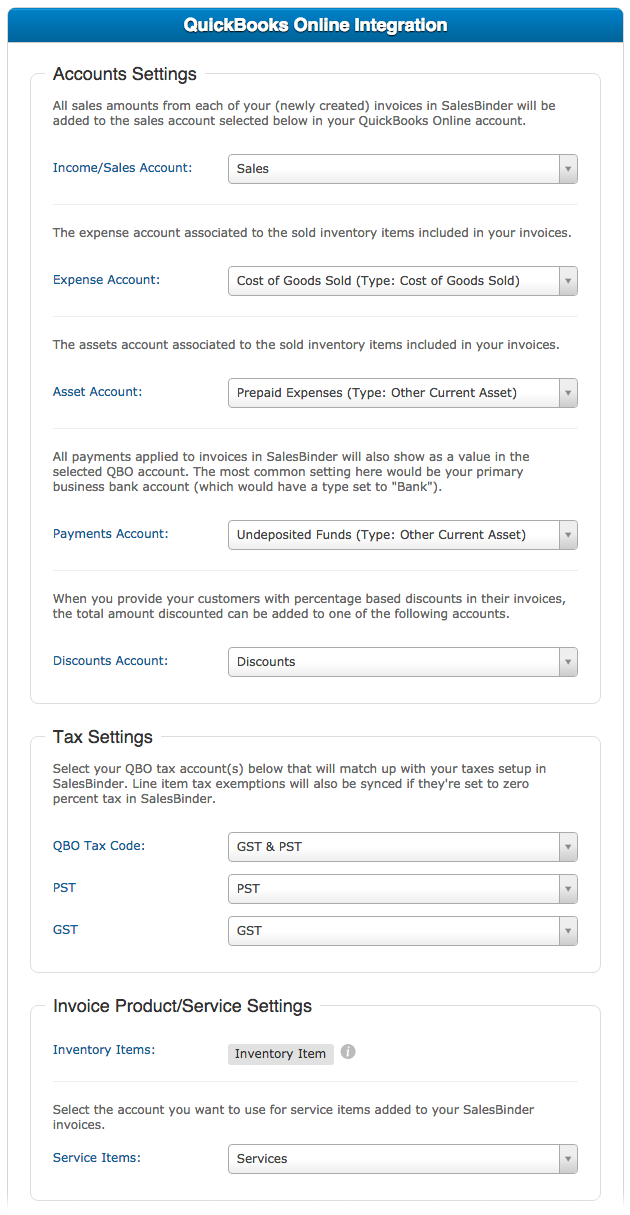Click the Expense Account label
The image size is (630, 1215).
[x=106, y=280]
